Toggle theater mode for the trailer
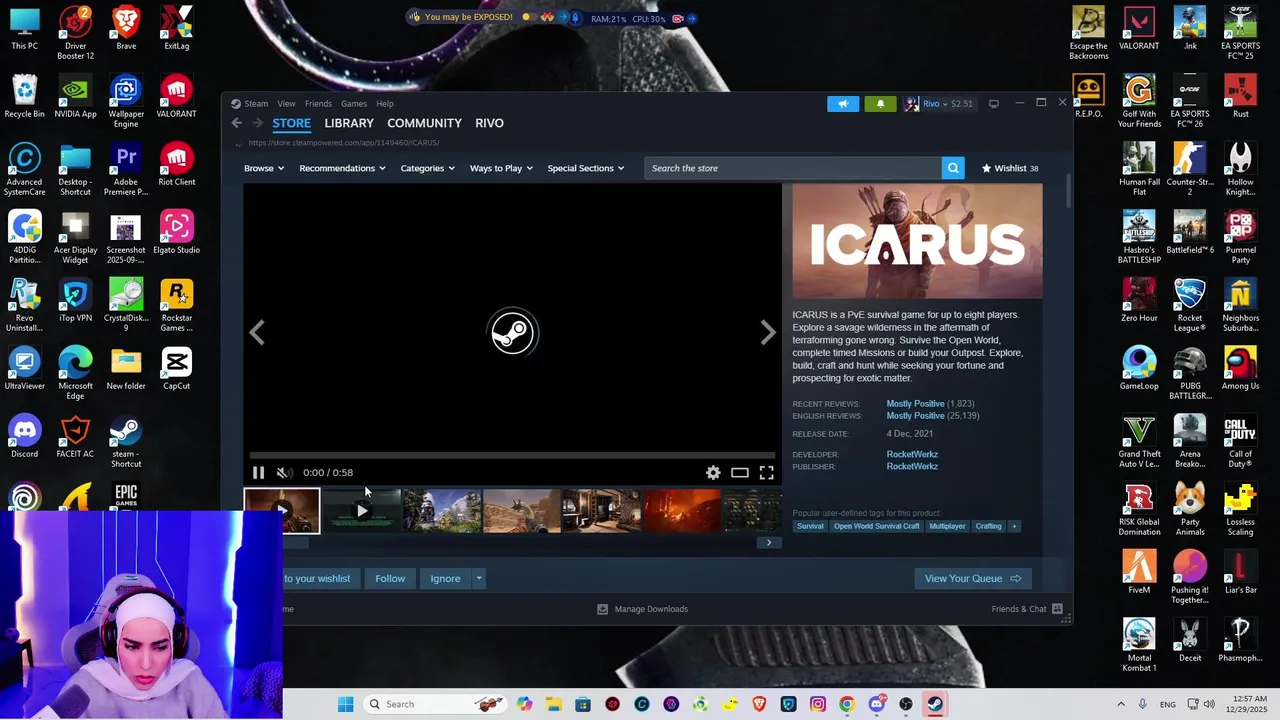1280x720 pixels. coord(740,473)
